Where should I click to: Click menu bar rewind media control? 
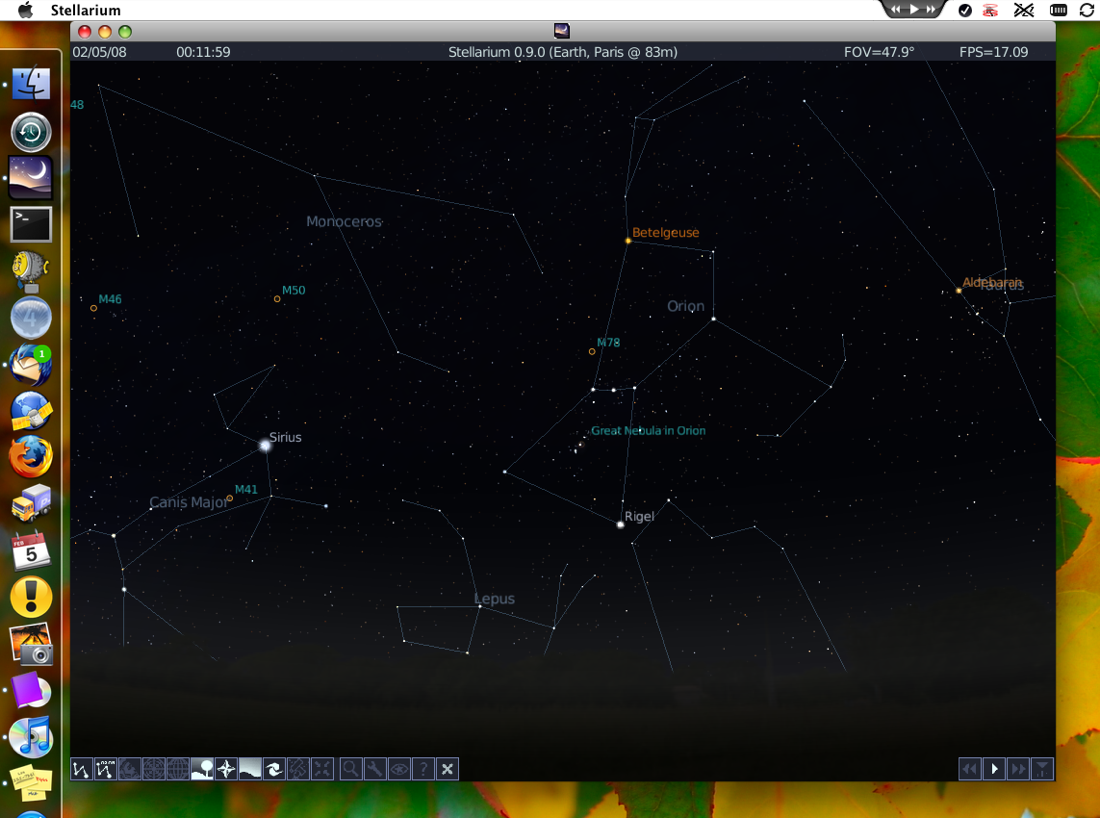896,9
